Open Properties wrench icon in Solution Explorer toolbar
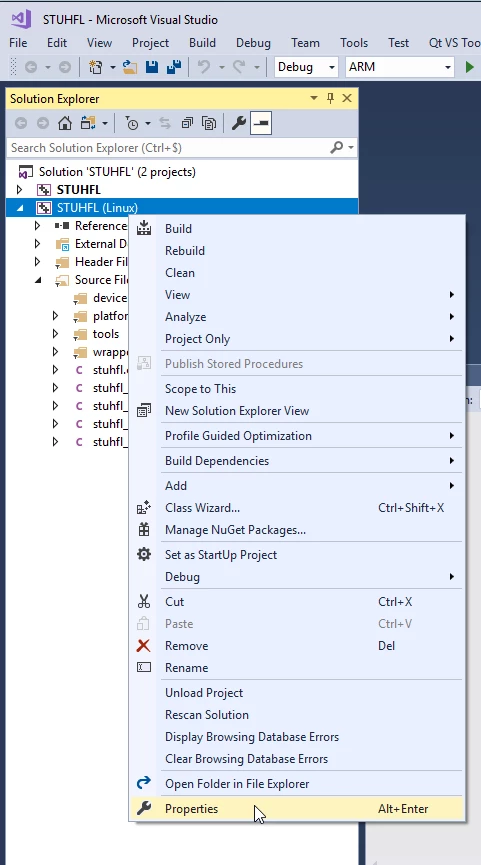The image size is (481, 865). click(x=238, y=123)
